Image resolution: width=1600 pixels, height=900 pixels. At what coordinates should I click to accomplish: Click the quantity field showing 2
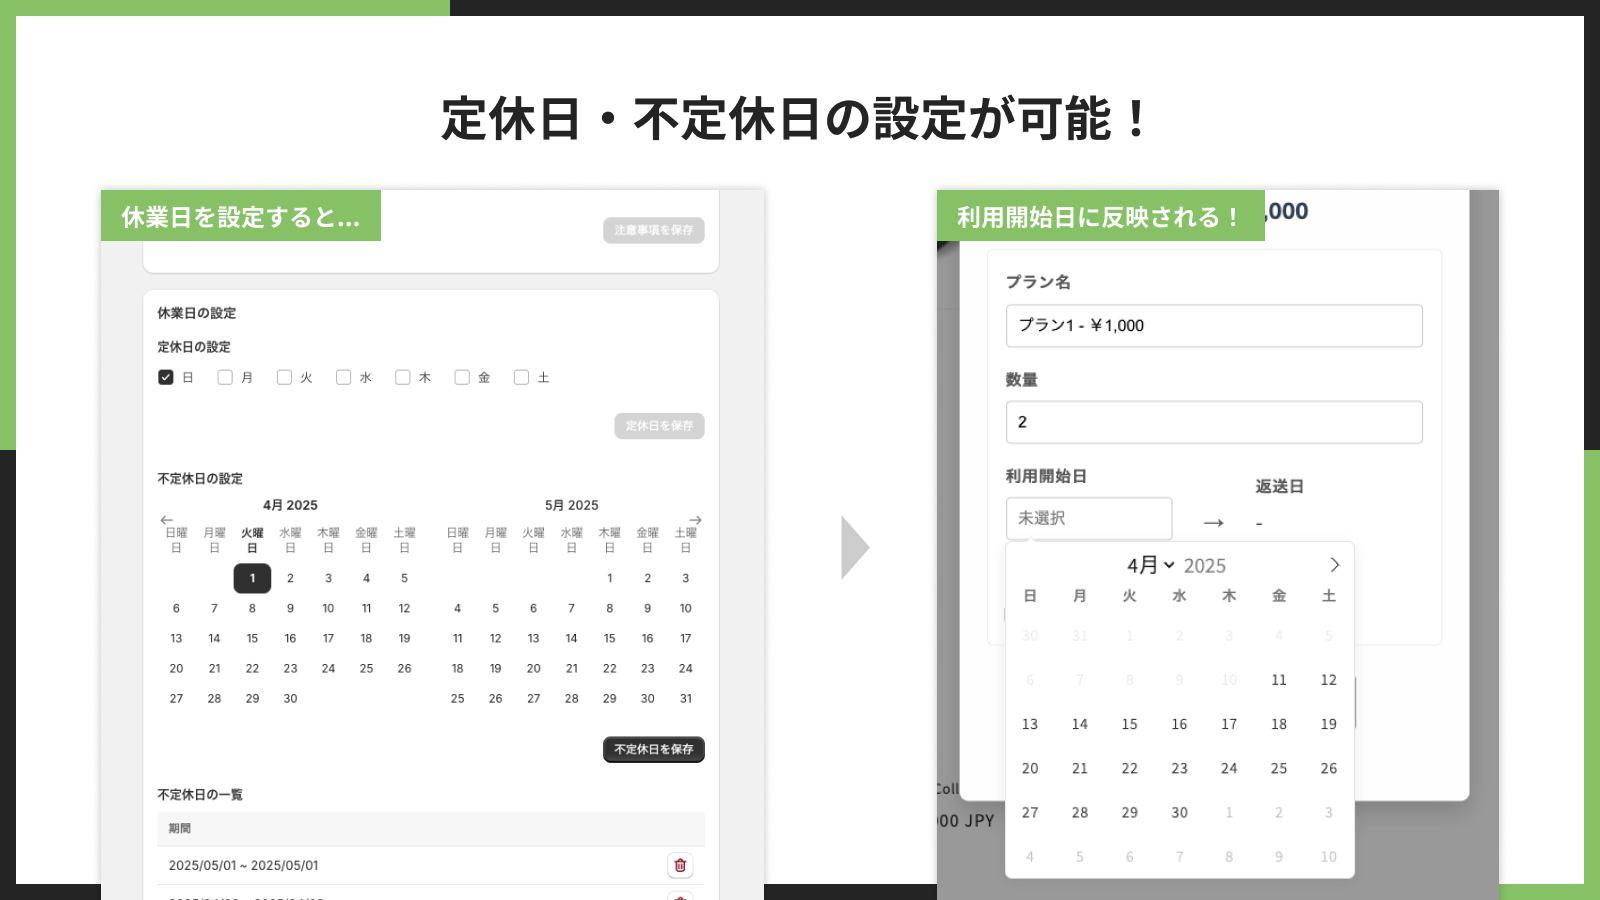[1214, 422]
